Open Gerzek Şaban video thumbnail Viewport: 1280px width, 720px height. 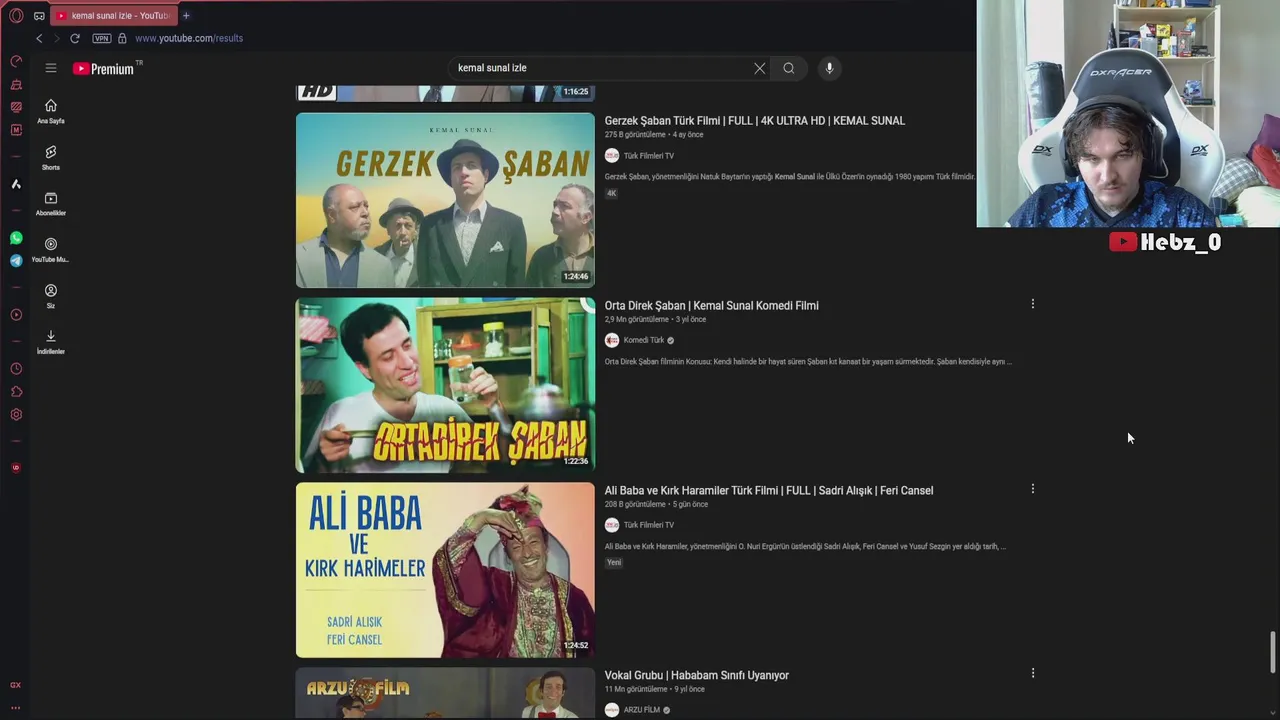[x=445, y=200]
